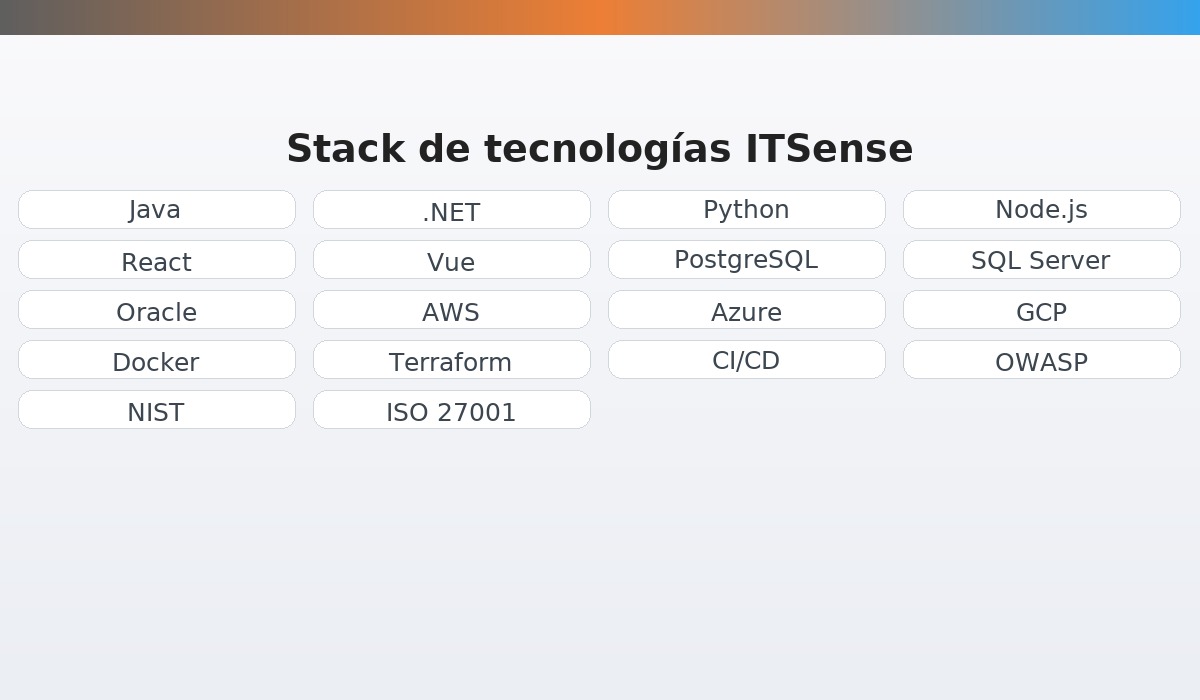Click the Docker button
This screenshot has height=700, width=1200.
157,361
